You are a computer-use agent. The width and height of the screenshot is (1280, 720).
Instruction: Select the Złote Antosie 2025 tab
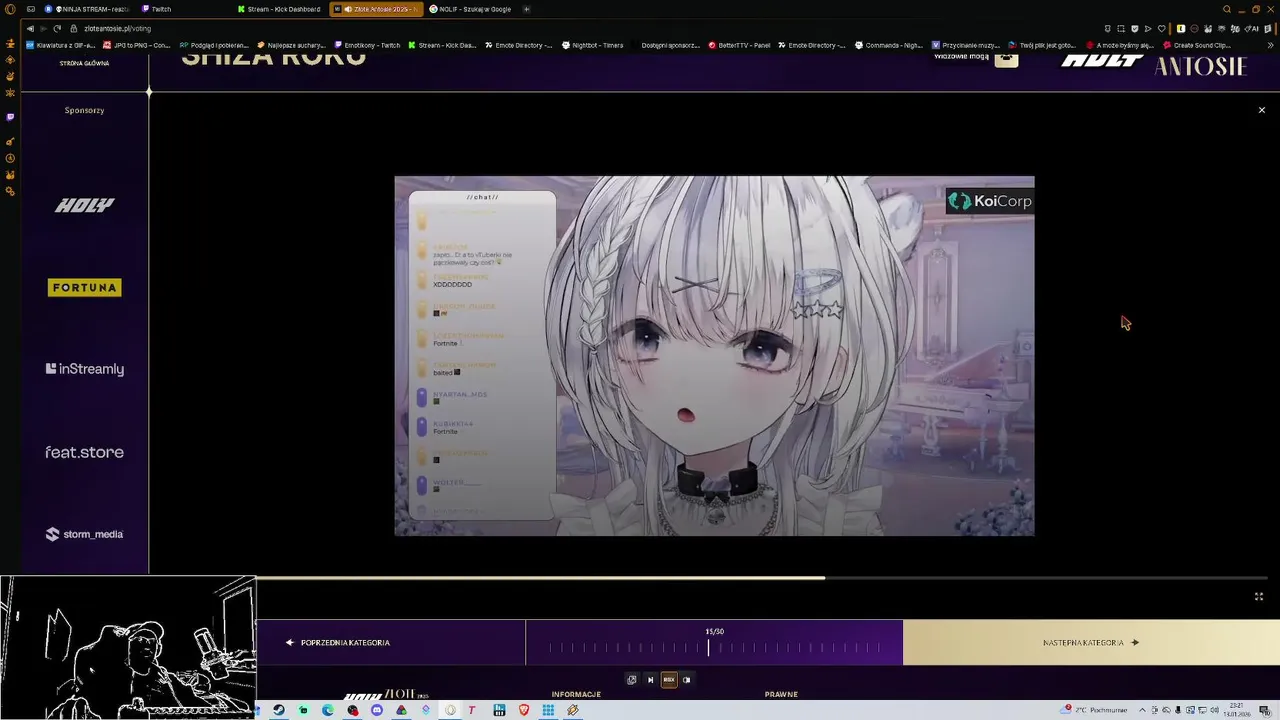[x=376, y=9]
